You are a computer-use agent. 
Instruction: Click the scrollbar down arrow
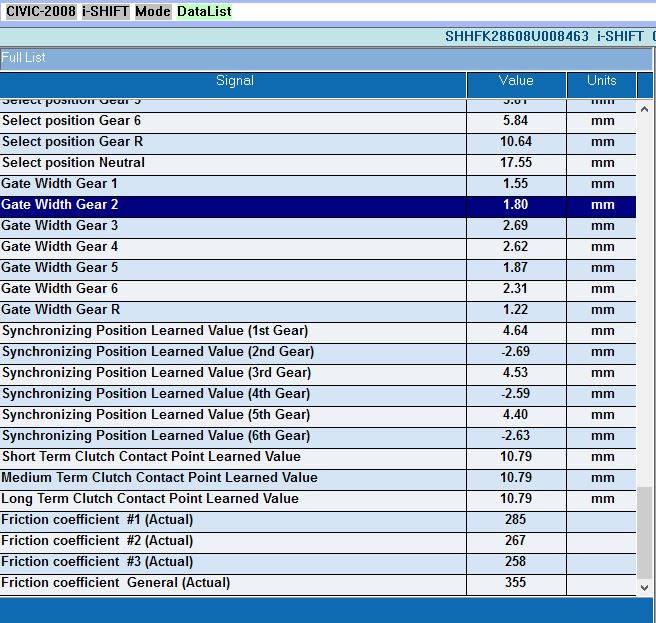tap(644, 587)
